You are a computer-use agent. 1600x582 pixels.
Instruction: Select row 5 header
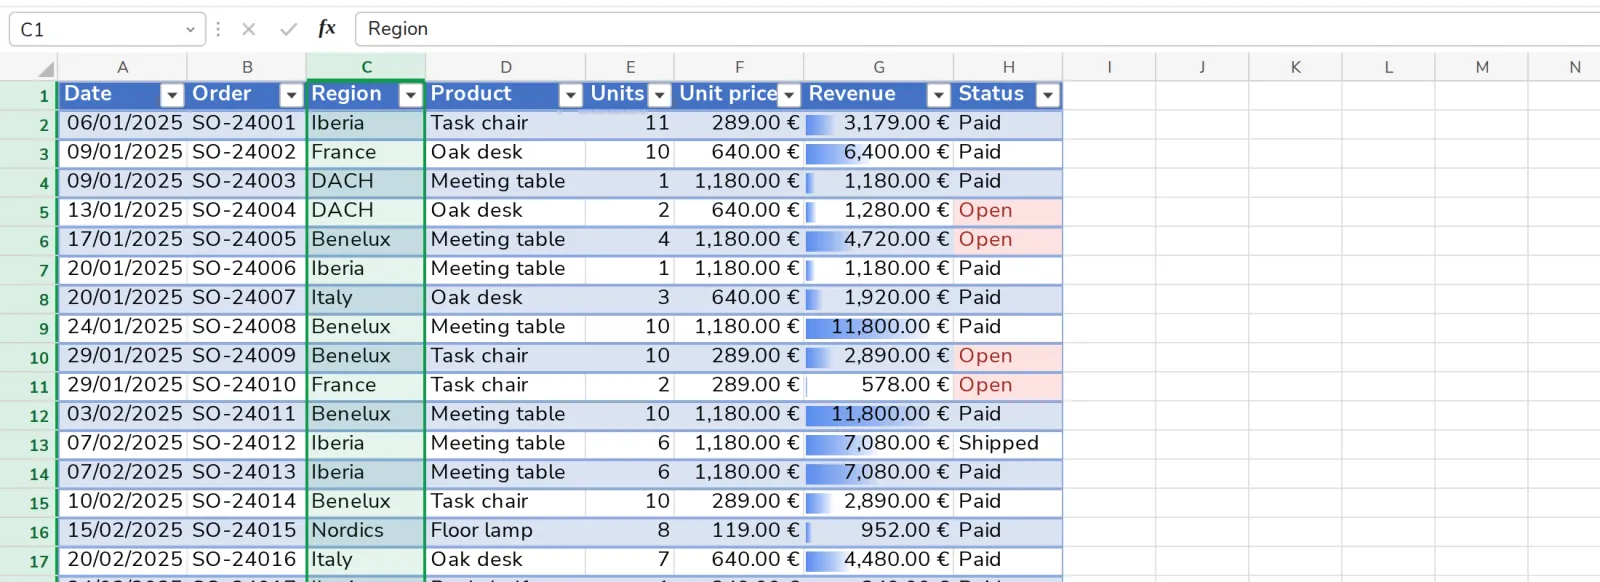click(28, 212)
